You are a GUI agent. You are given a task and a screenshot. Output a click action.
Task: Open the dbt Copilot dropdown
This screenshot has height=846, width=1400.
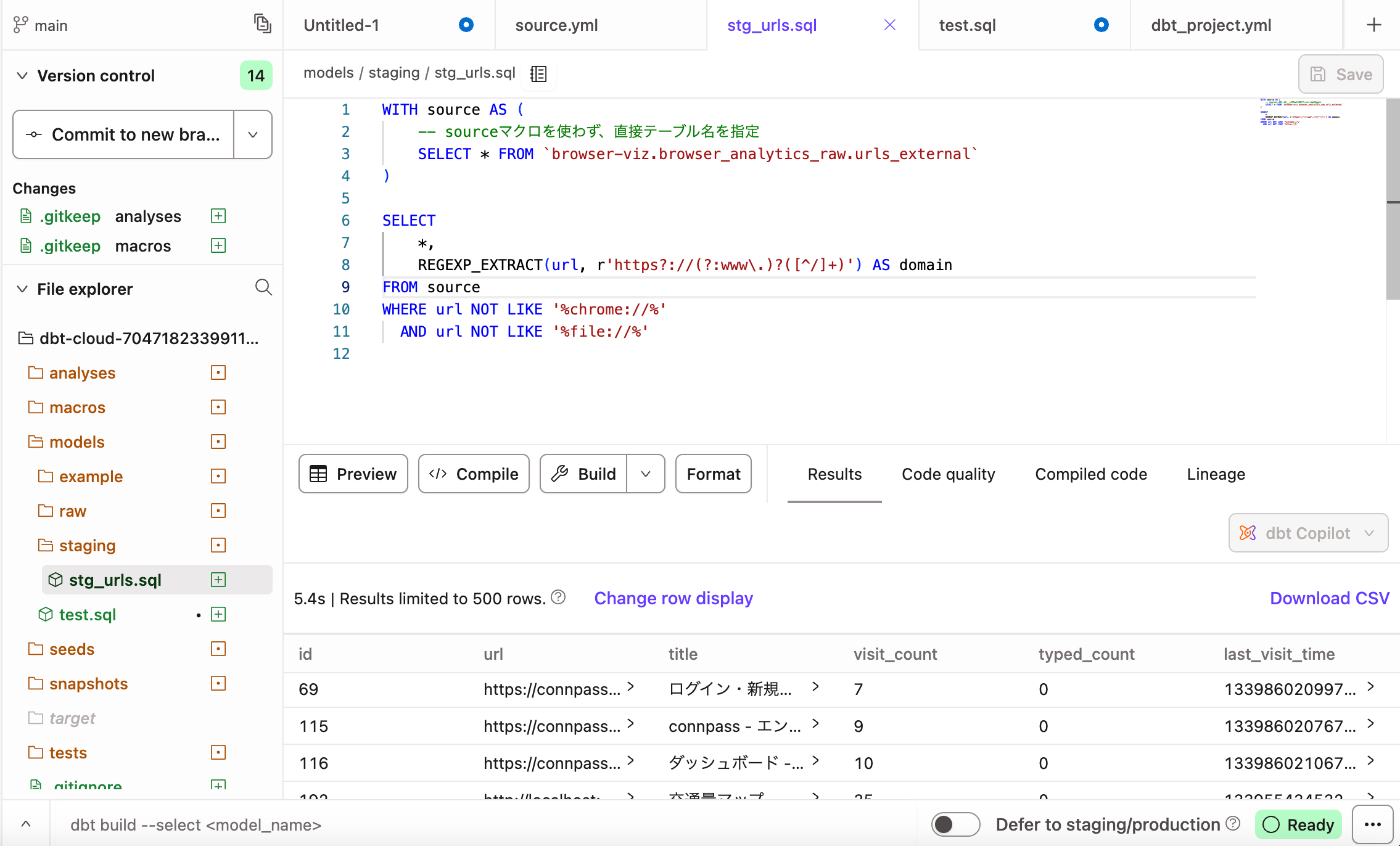coord(1308,533)
